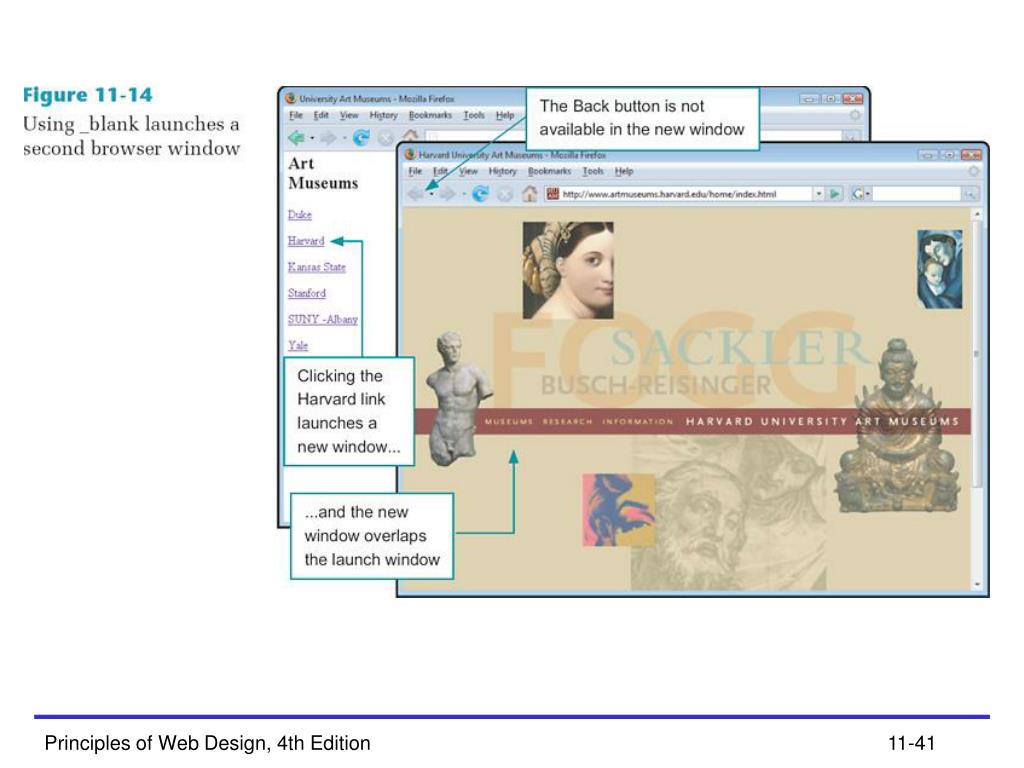
Task: Reload the page in the Harvard window
Action: [481, 194]
